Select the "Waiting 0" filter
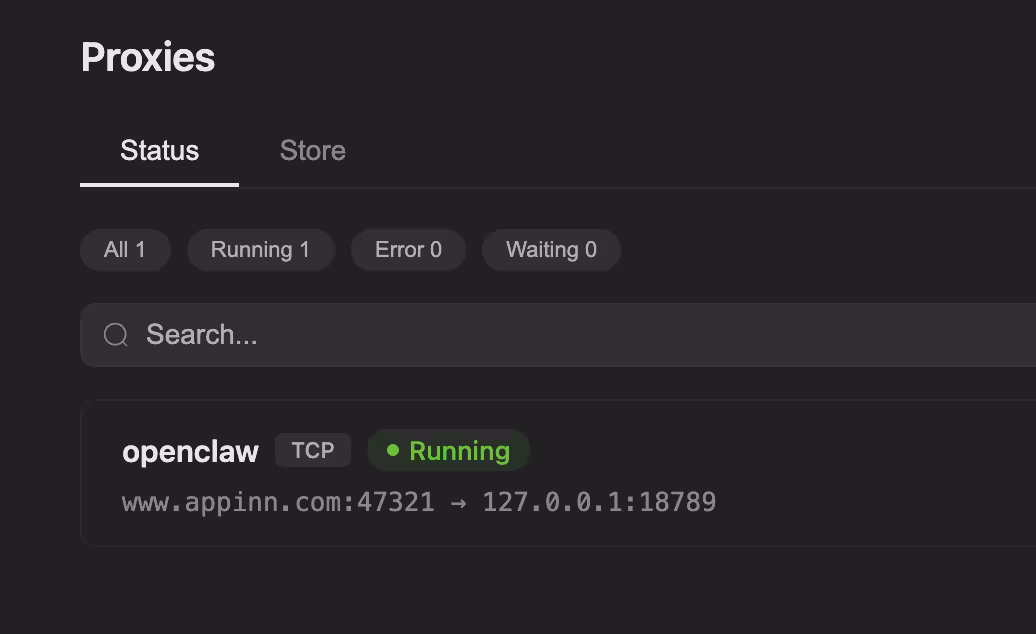The height and width of the screenshot is (634, 1036). point(551,249)
